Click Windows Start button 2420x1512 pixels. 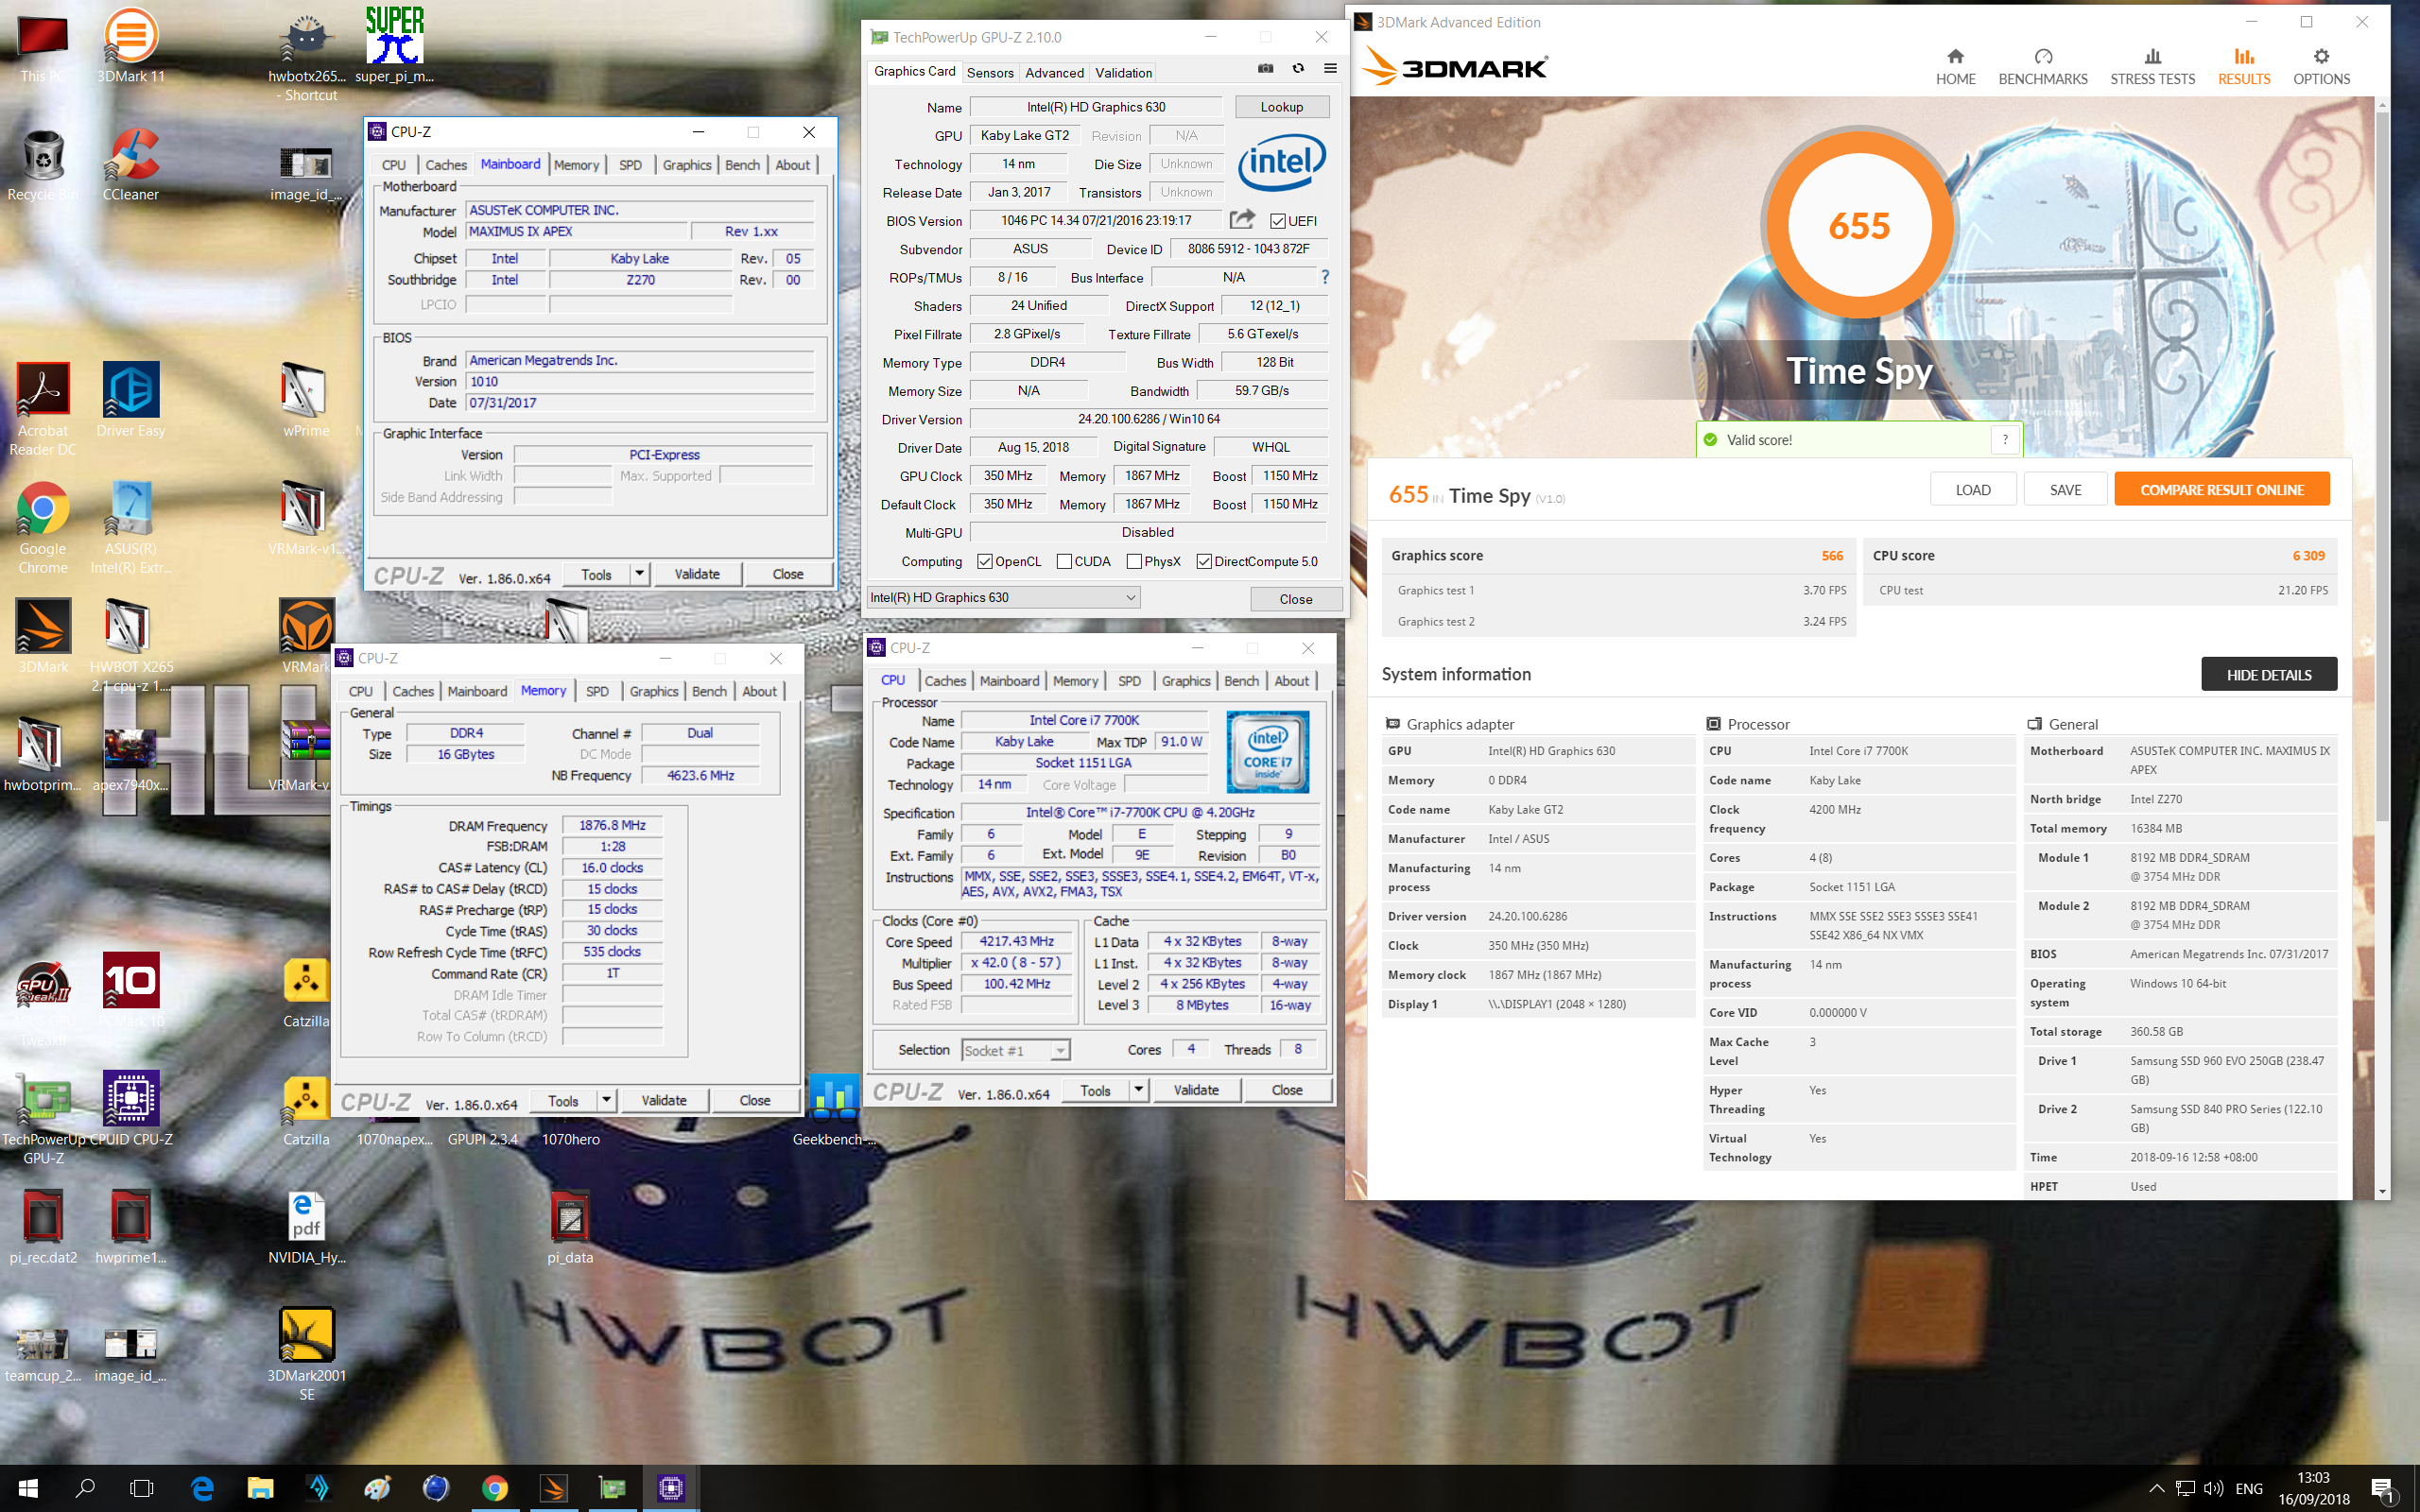pos(28,1488)
